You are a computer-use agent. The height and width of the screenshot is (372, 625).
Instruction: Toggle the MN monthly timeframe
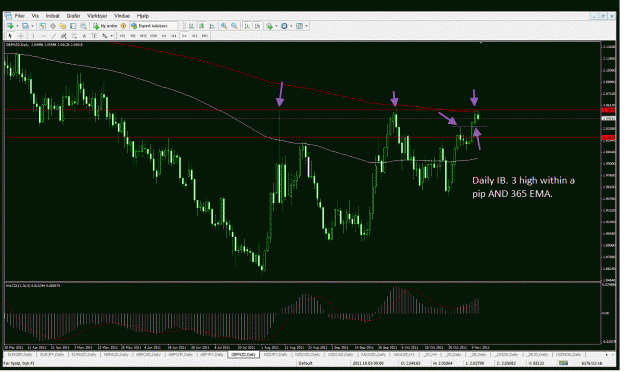(x=204, y=36)
